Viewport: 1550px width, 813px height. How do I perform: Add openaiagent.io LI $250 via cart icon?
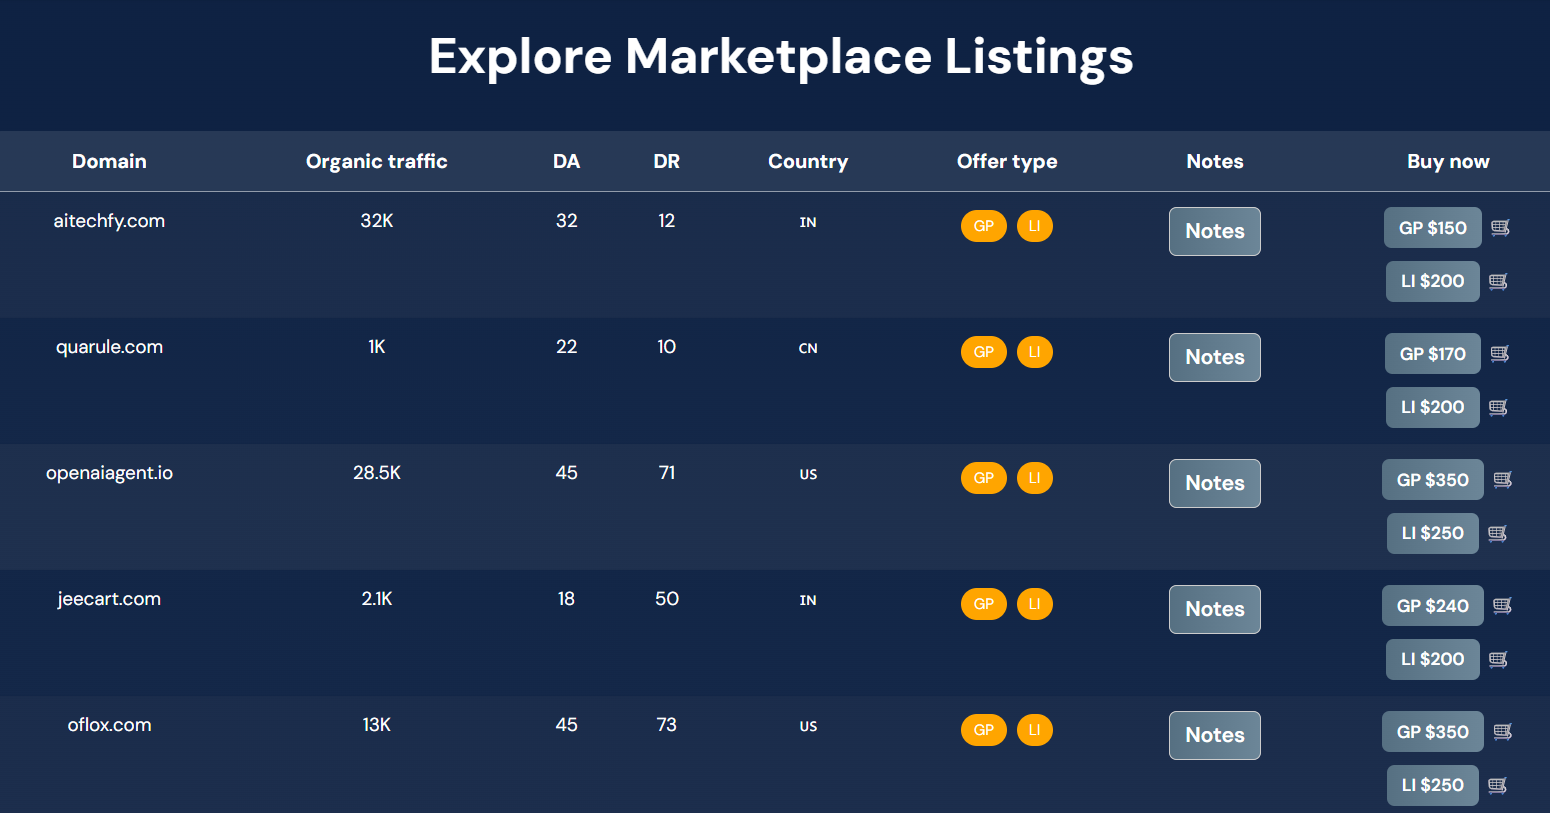point(1497,534)
